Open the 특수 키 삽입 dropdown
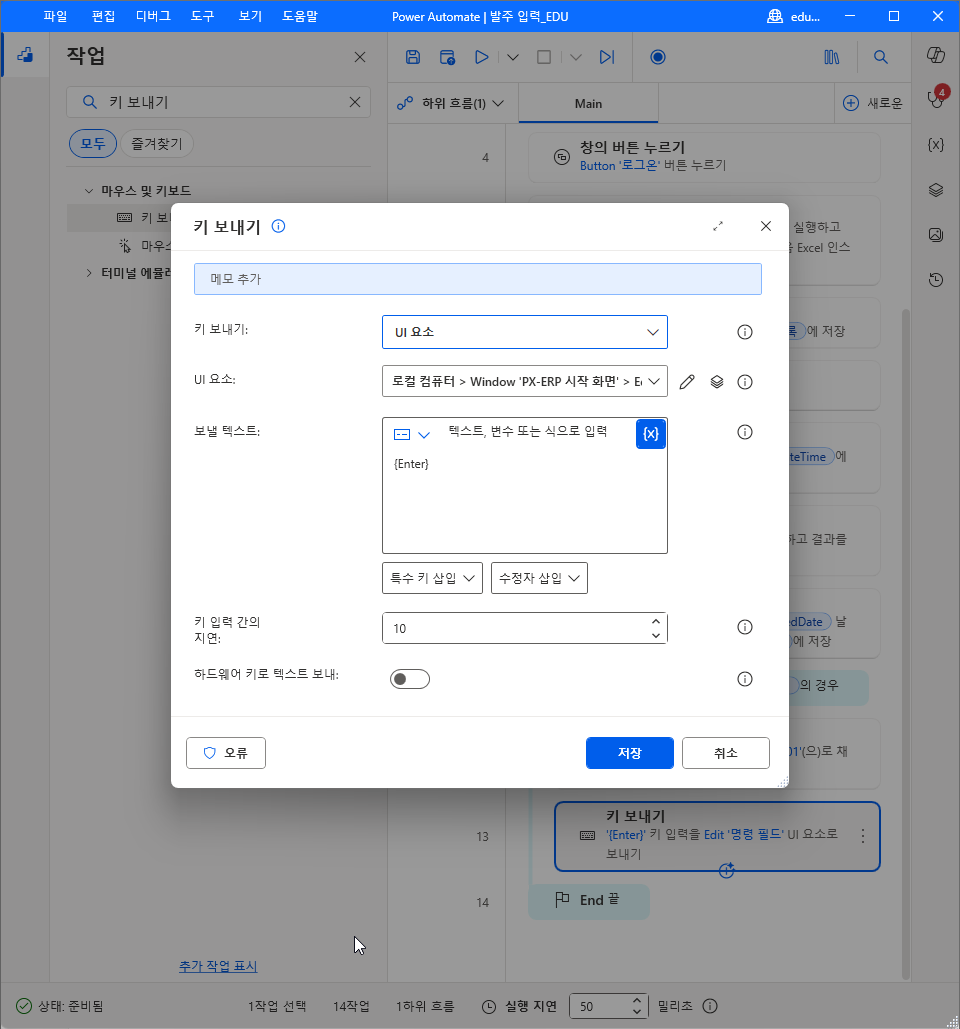This screenshot has width=960, height=1029. (x=432, y=578)
